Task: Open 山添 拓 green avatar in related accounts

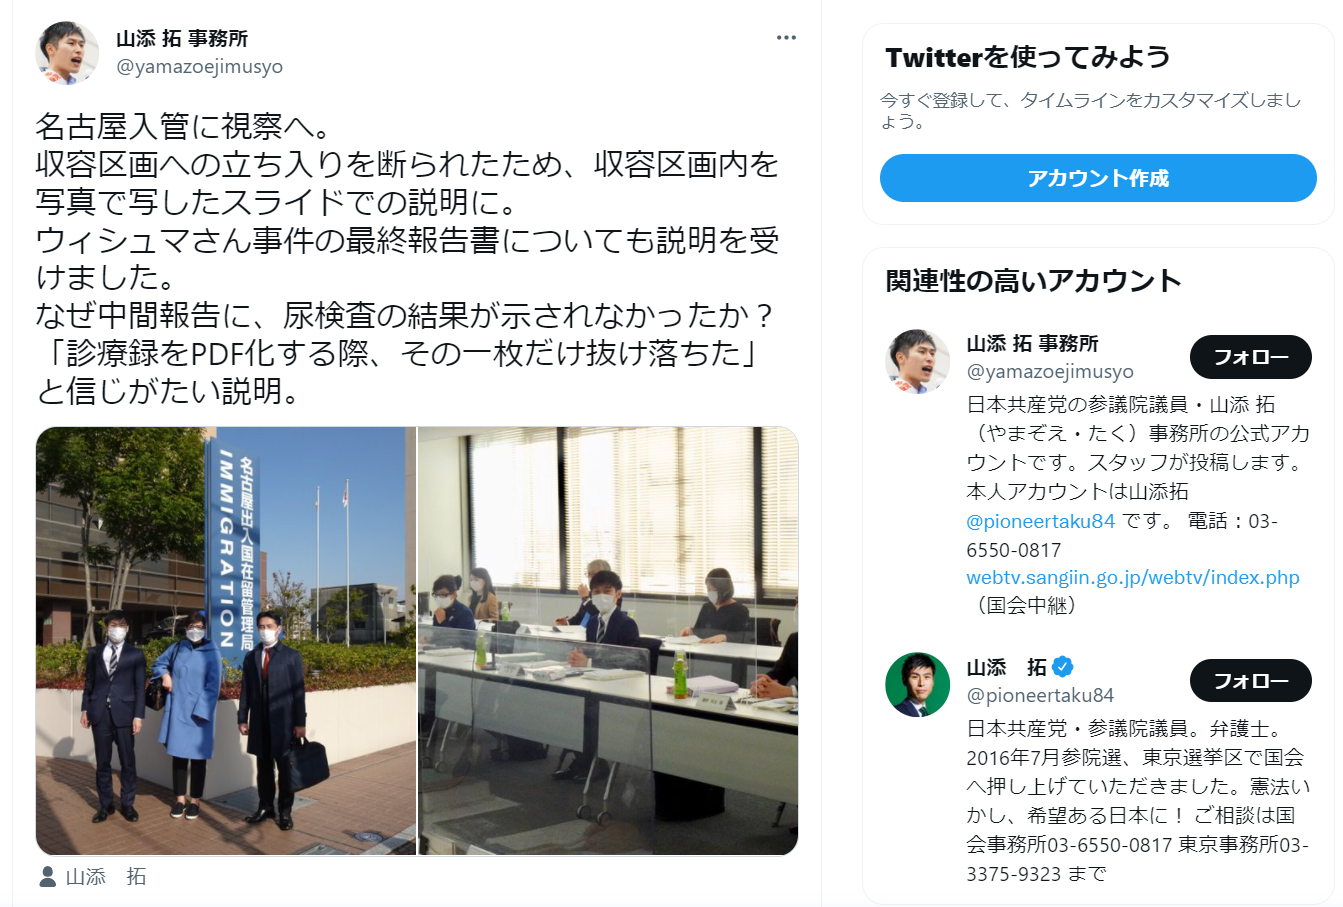Action: coord(917,685)
